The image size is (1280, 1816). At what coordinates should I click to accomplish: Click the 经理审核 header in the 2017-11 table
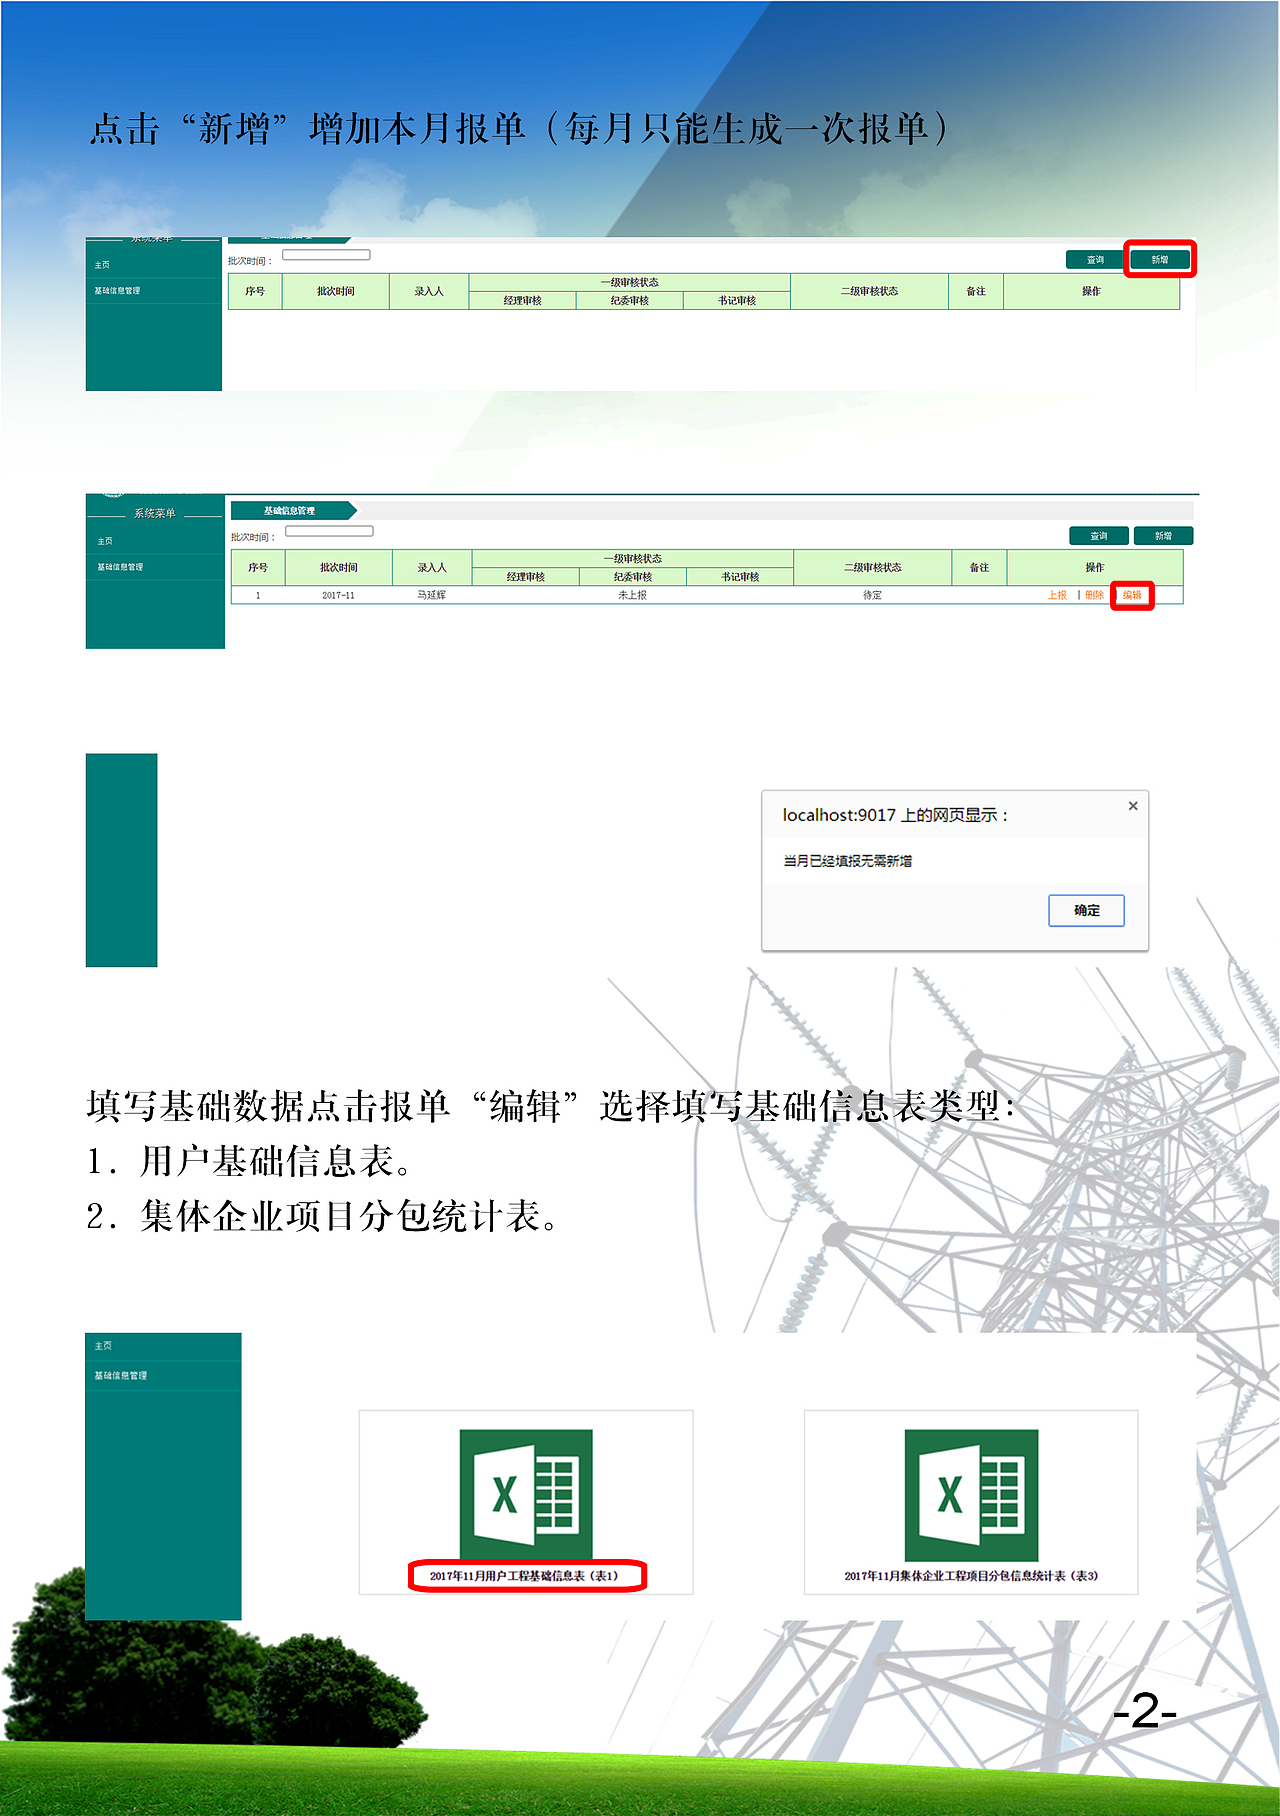coord(526,577)
